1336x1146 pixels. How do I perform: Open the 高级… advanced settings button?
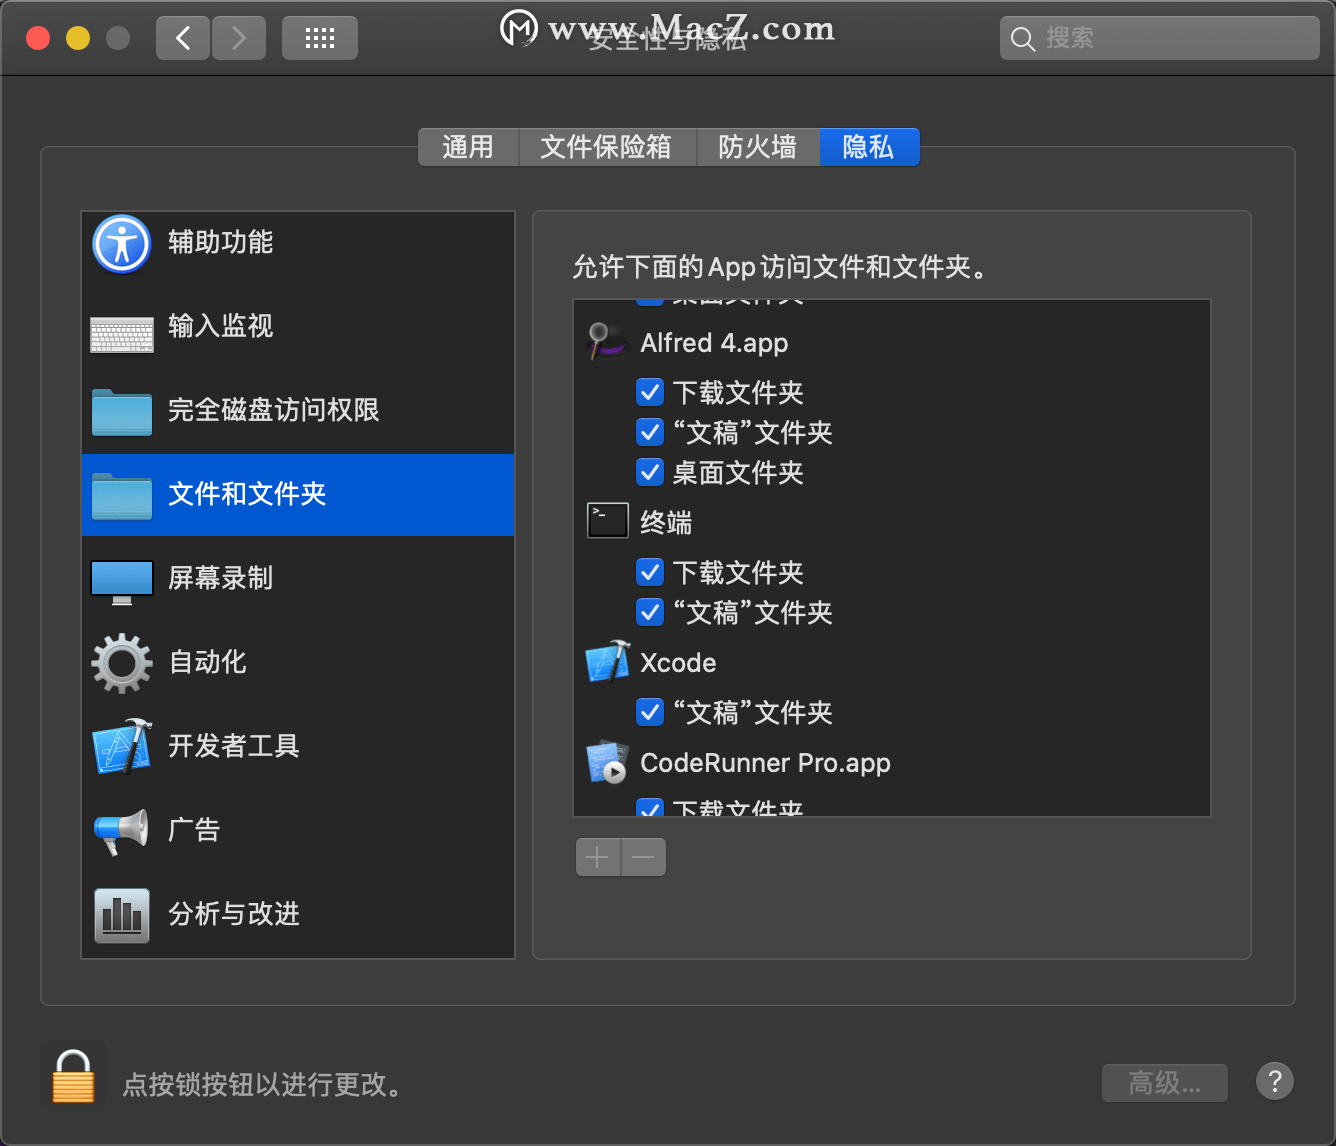[x=1165, y=1082]
